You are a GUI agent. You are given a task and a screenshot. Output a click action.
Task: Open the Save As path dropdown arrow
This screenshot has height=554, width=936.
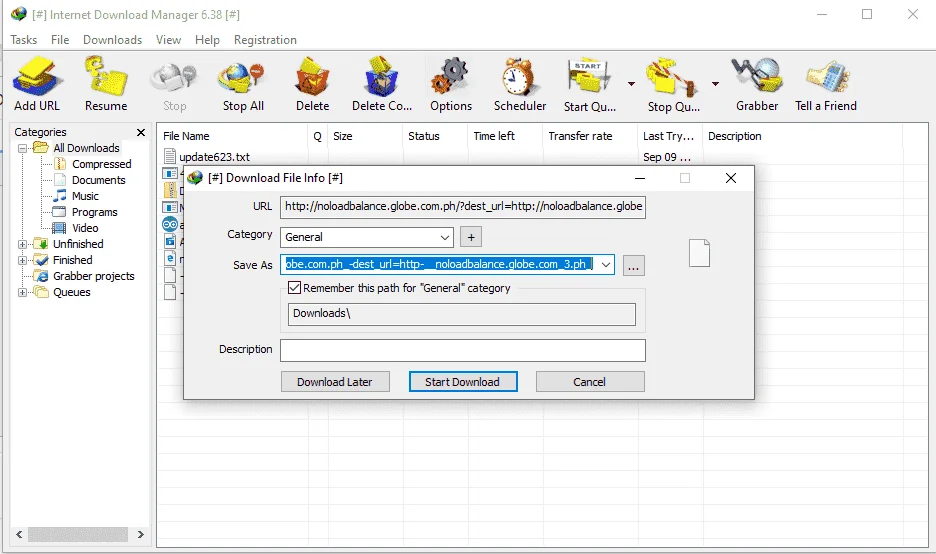pos(605,264)
